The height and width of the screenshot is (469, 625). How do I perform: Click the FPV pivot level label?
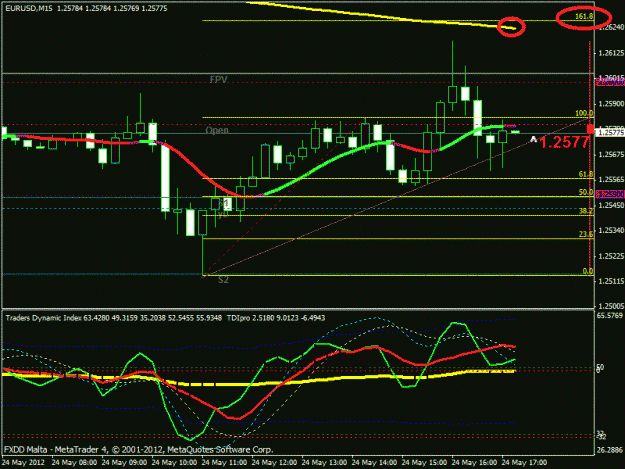click(x=218, y=79)
